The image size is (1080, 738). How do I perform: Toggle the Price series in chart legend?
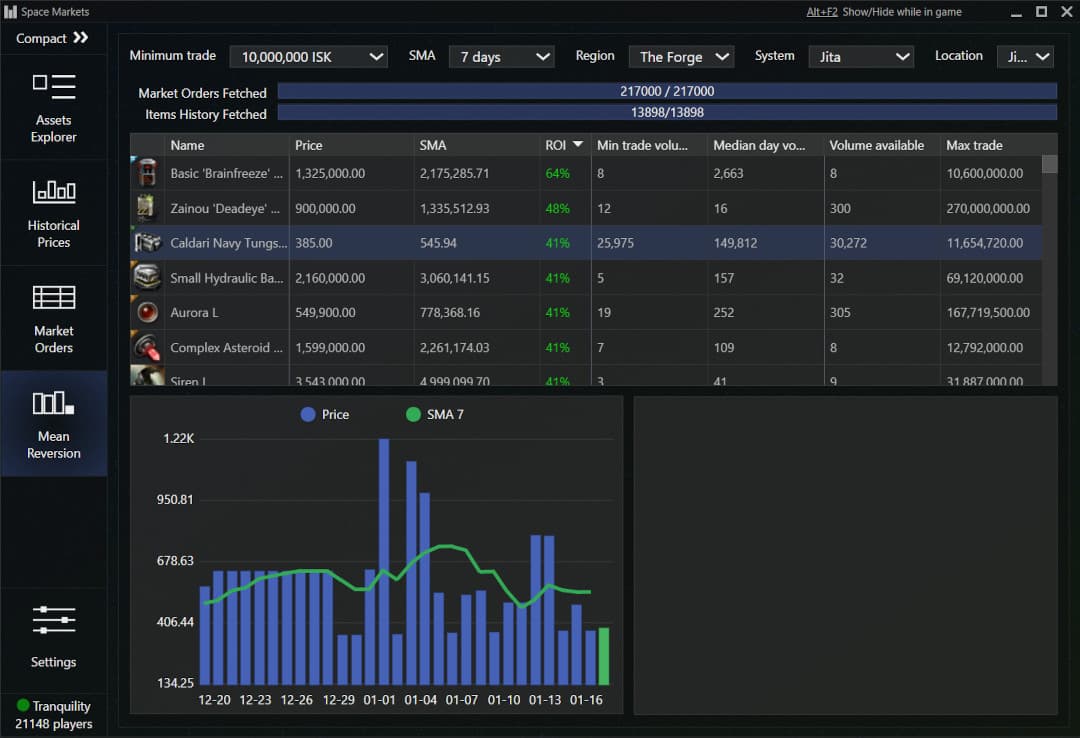[324, 414]
